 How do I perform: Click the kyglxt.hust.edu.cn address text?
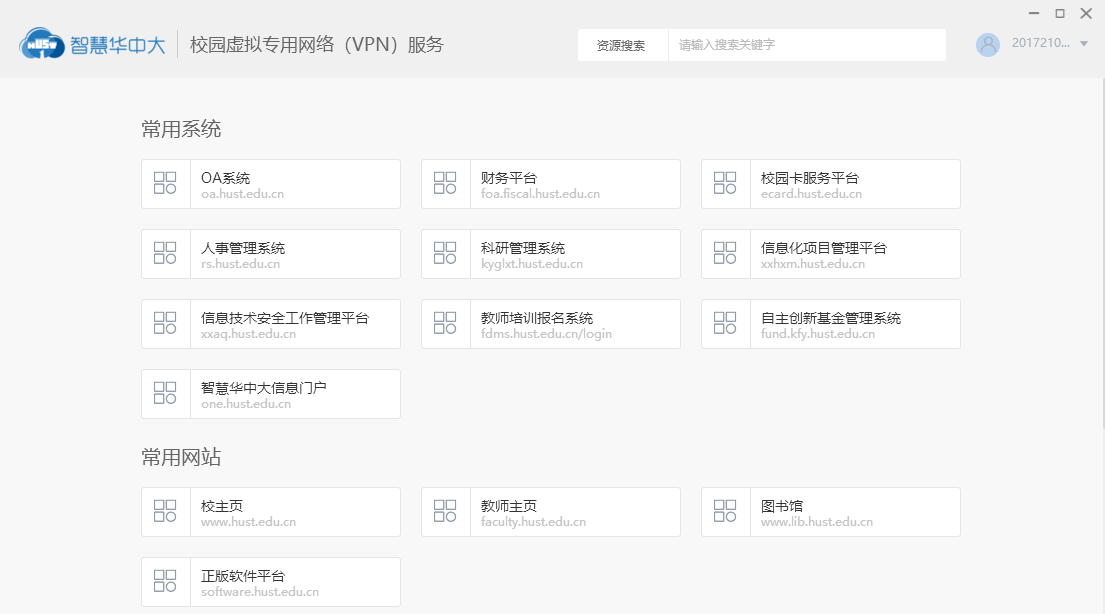click(x=532, y=264)
